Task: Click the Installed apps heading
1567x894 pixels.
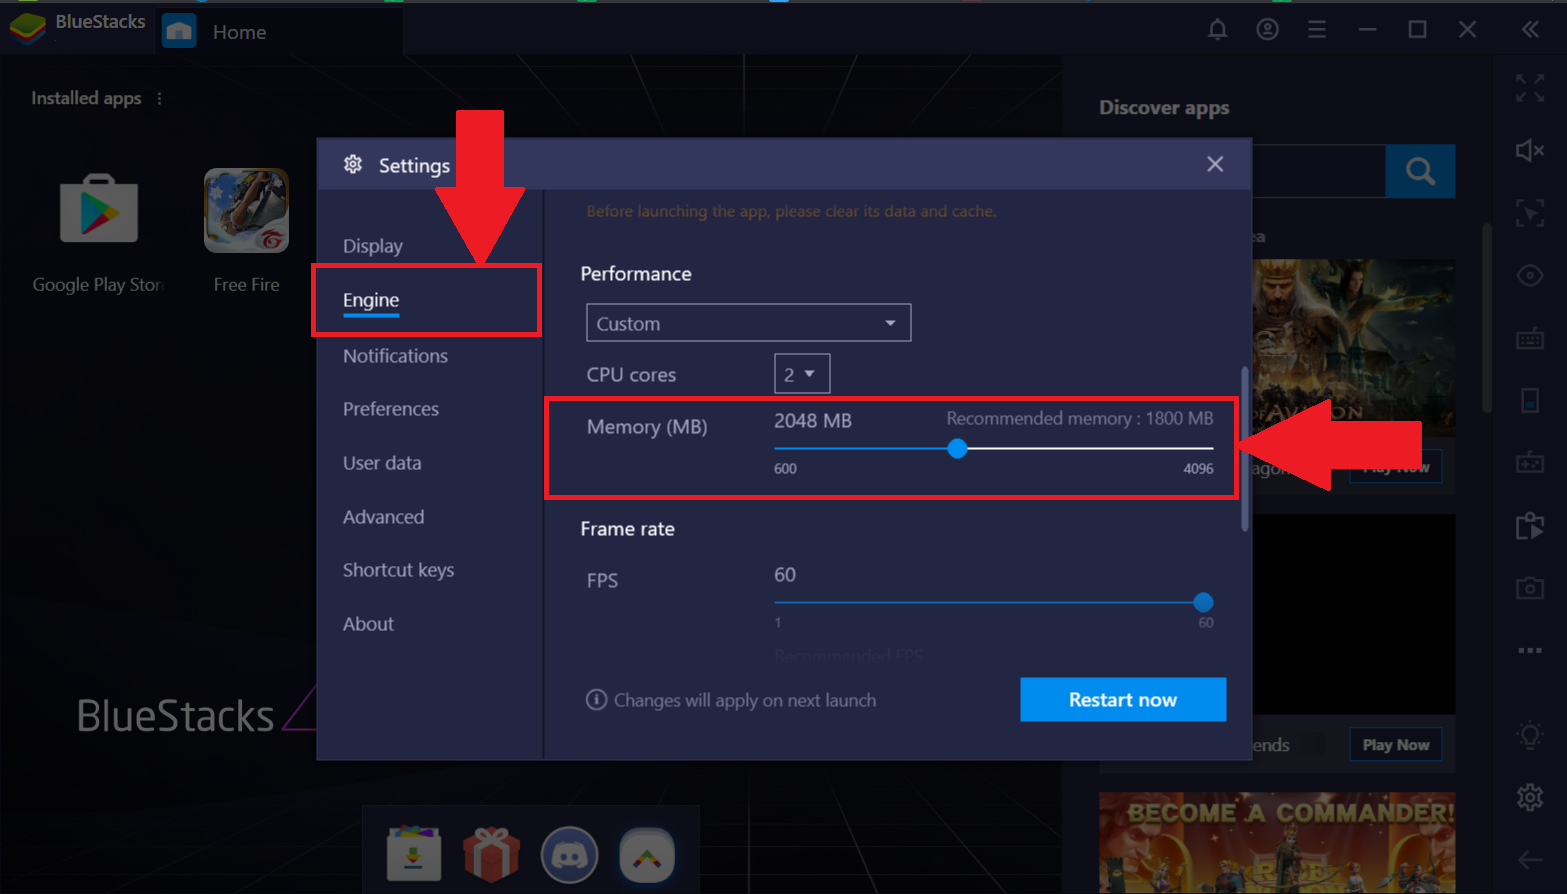Action: pyautogui.click(x=86, y=98)
